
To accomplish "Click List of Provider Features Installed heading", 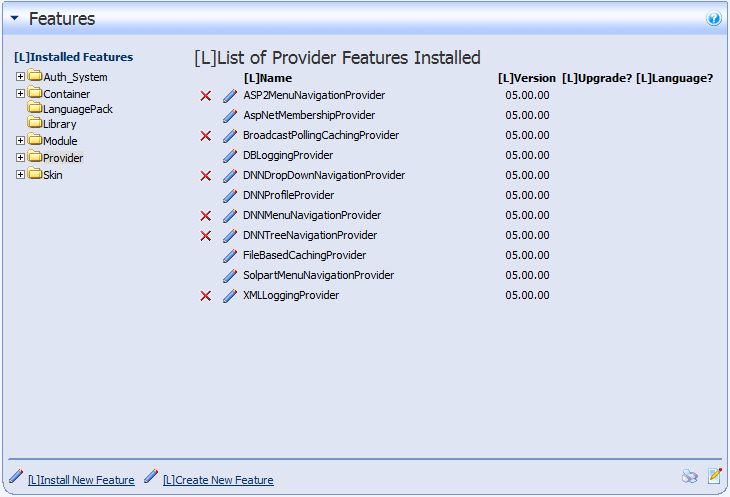I will 338,58.
